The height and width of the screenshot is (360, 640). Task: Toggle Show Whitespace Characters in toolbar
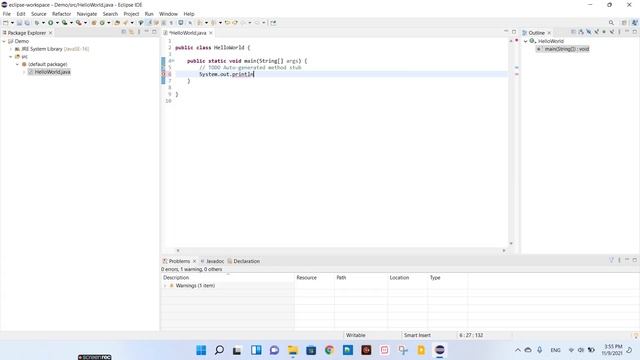[x=171, y=23]
